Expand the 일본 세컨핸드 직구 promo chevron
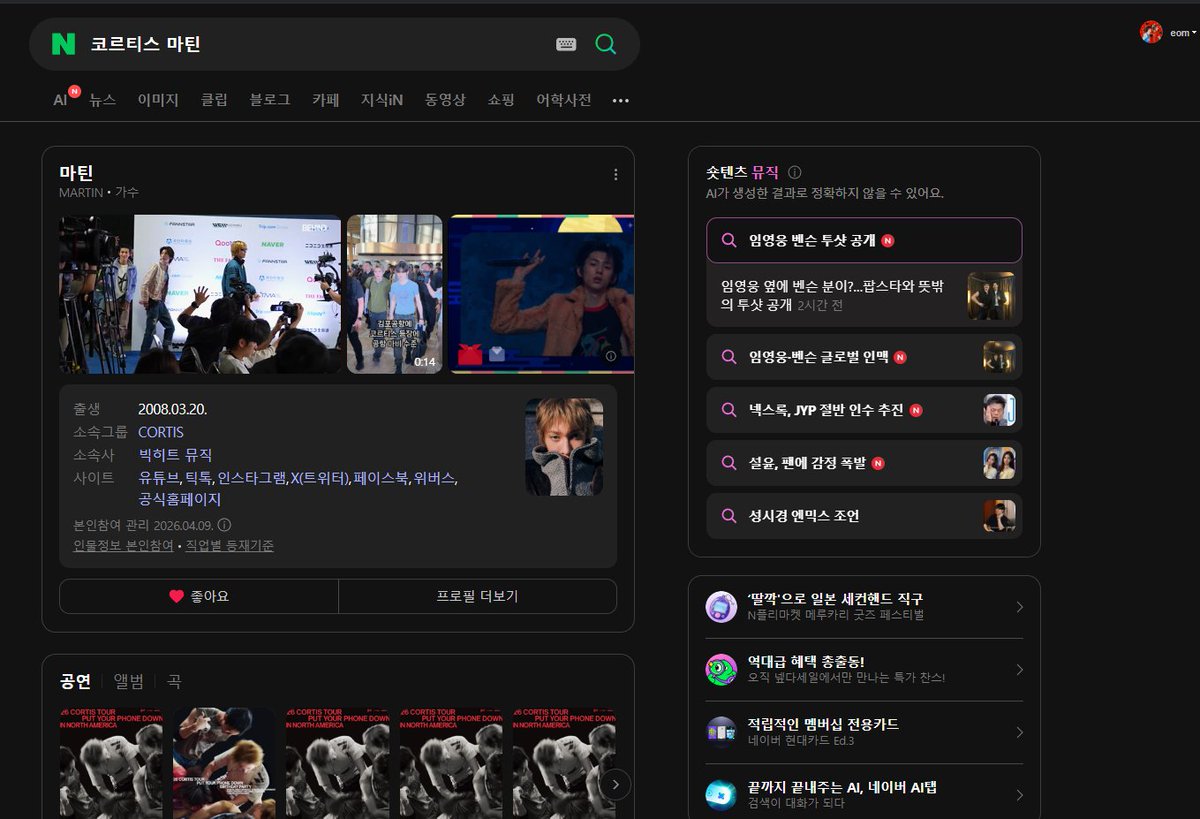 click(1019, 607)
